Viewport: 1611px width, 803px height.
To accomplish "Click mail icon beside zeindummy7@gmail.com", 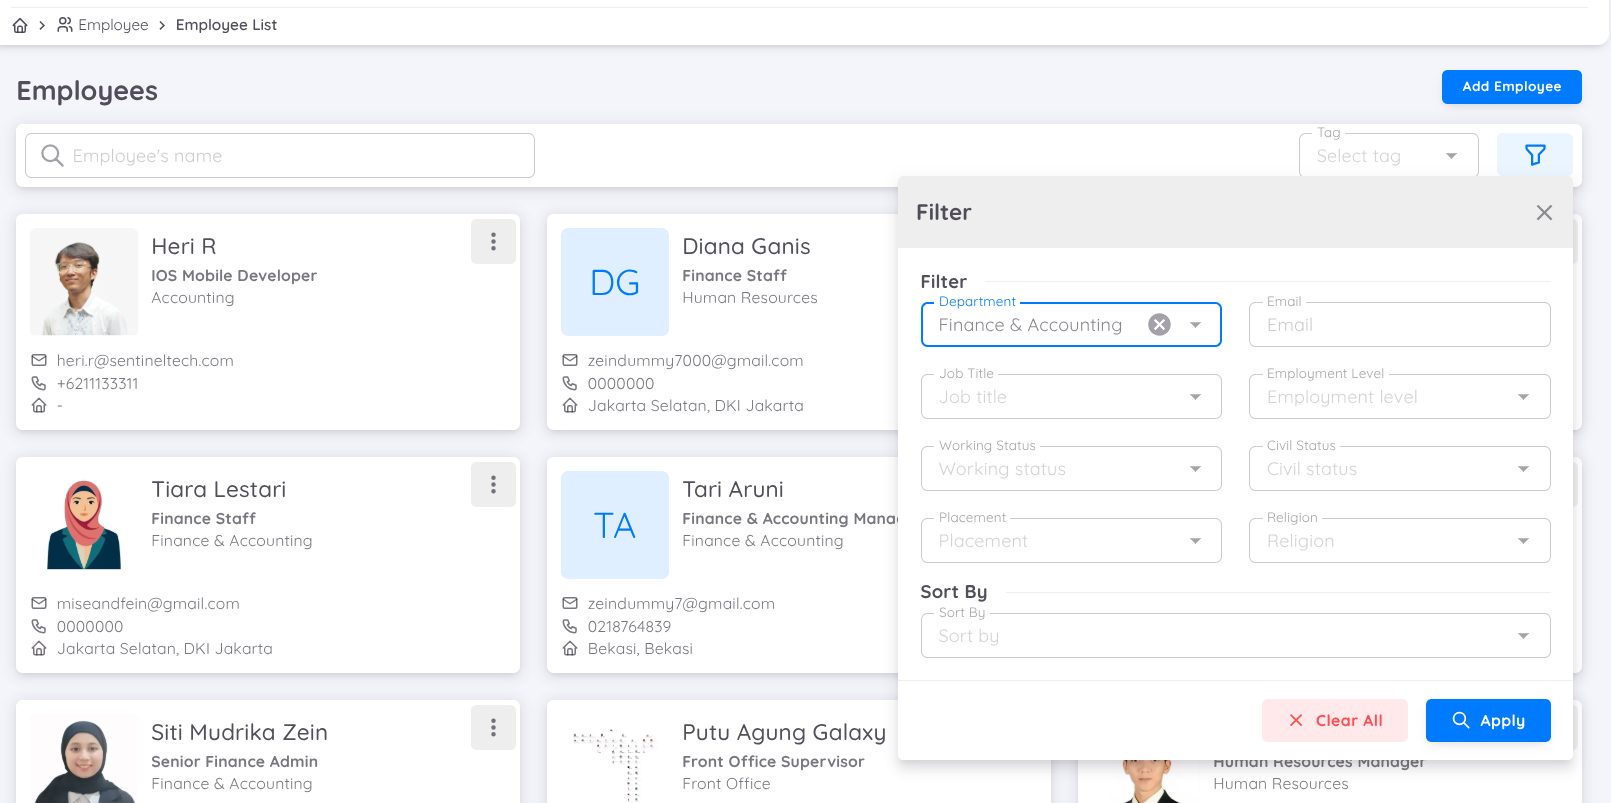I will point(570,603).
